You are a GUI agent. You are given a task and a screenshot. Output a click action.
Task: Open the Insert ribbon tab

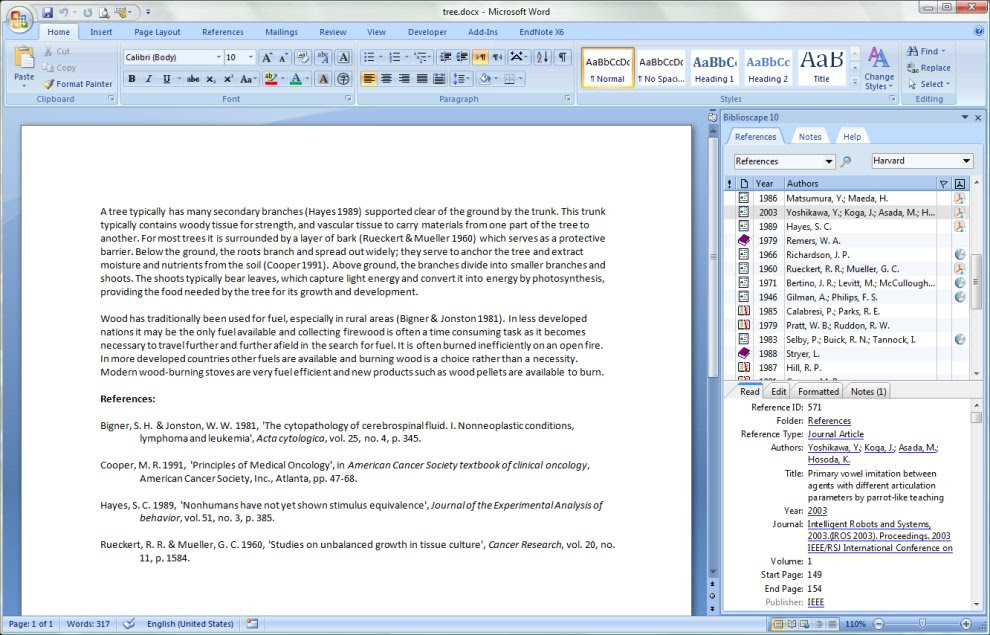click(100, 32)
